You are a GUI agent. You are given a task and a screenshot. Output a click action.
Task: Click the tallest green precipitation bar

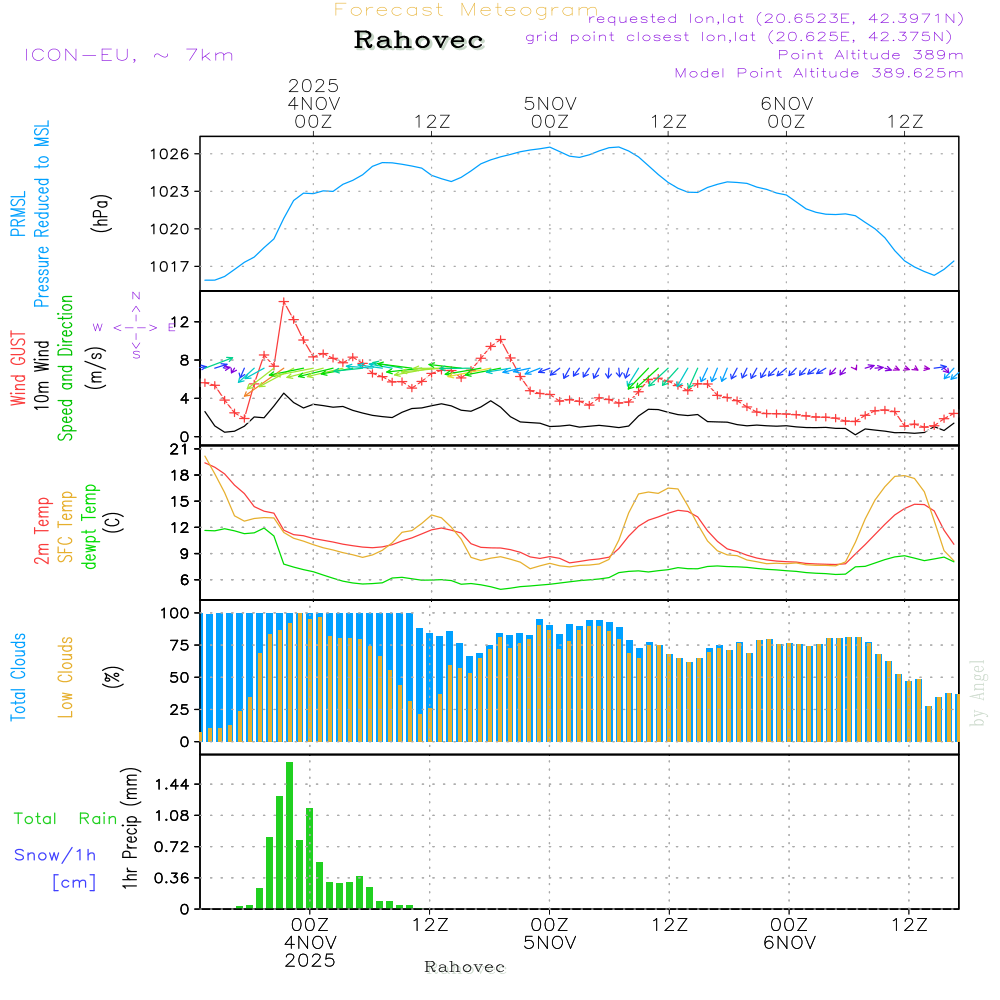(289, 835)
